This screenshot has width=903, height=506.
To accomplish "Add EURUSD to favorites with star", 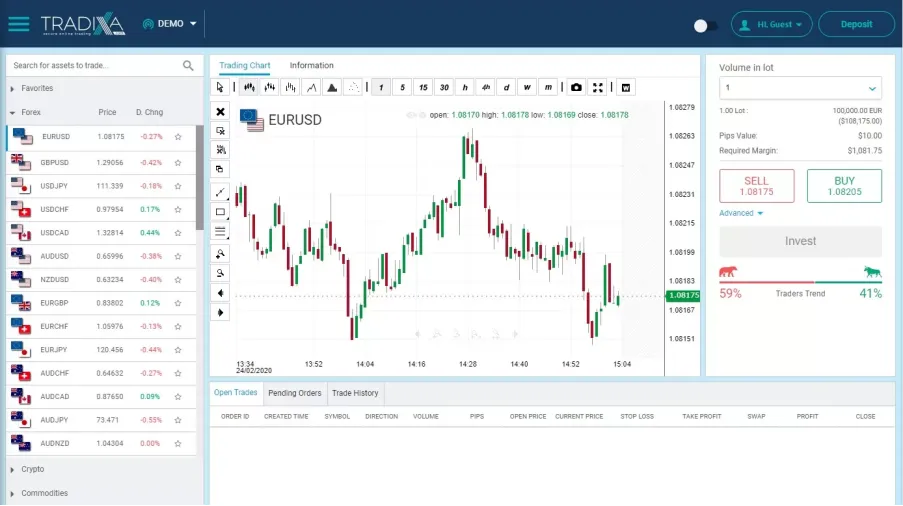I will click(x=178, y=137).
